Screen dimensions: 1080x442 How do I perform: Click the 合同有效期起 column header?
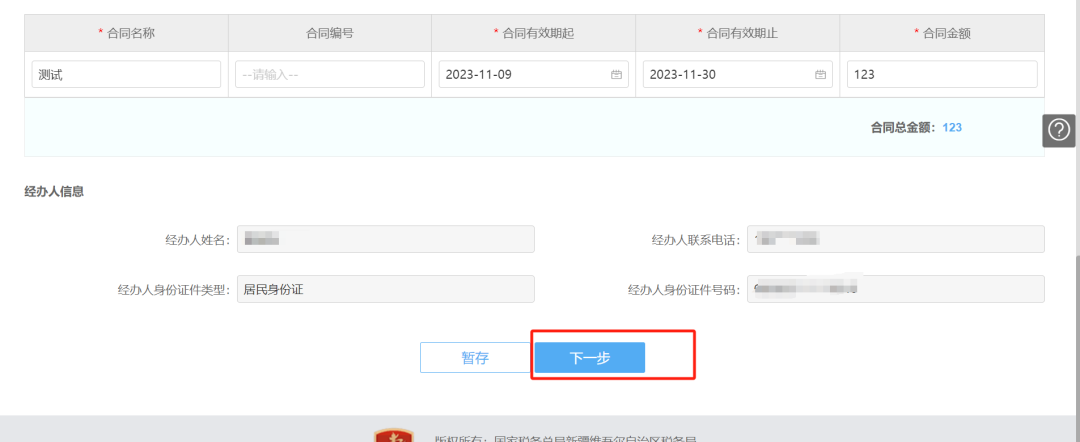tap(534, 33)
